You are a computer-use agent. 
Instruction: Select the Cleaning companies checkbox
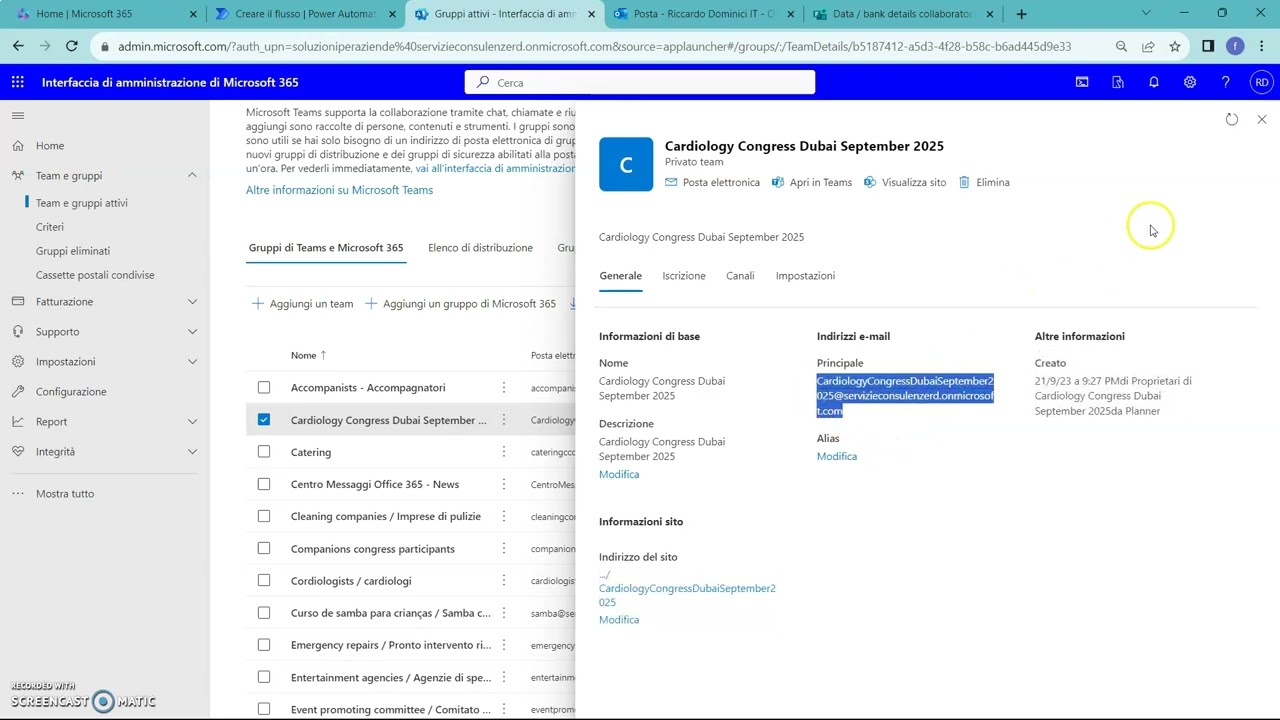264,516
